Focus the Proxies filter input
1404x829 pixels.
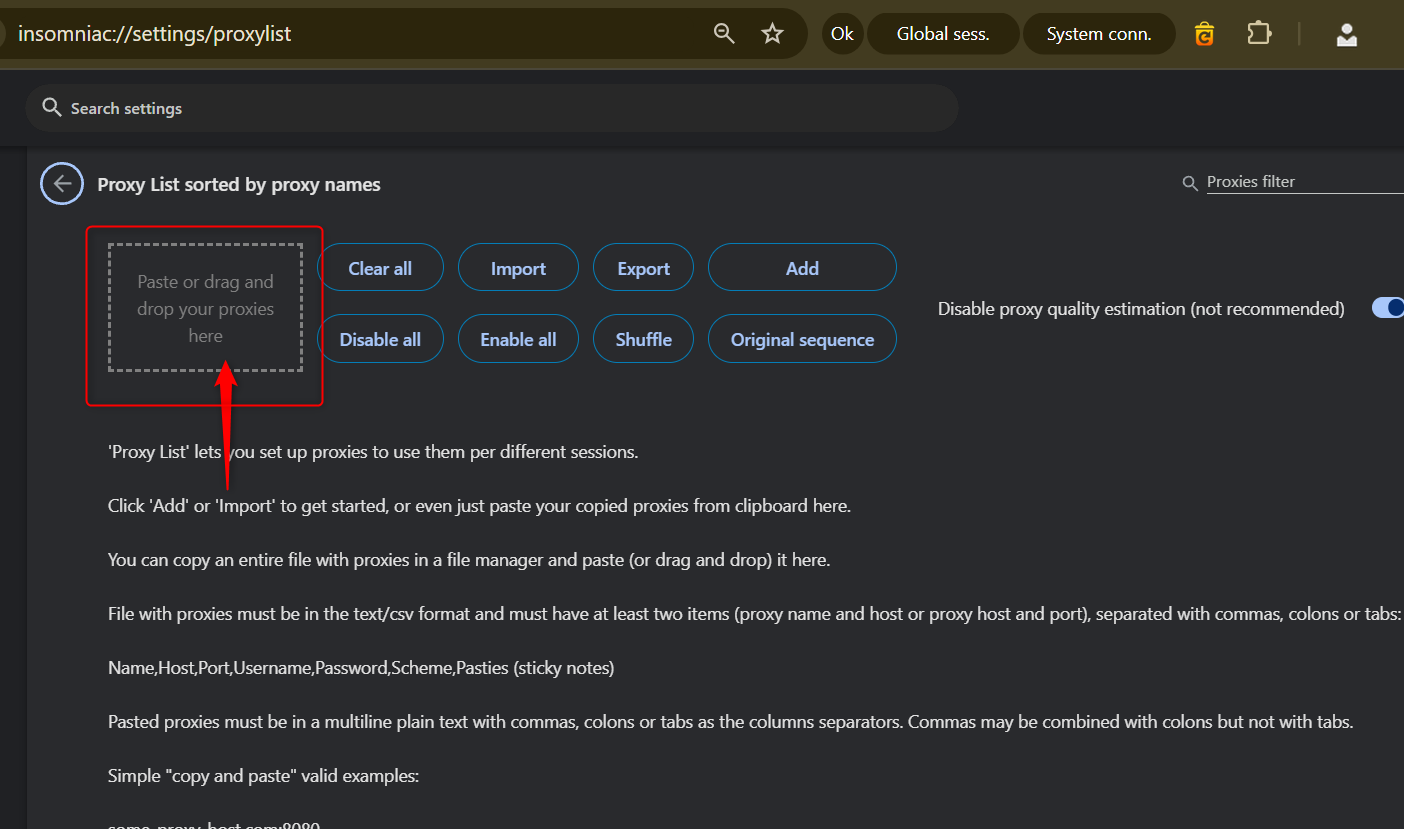pos(1305,182)
